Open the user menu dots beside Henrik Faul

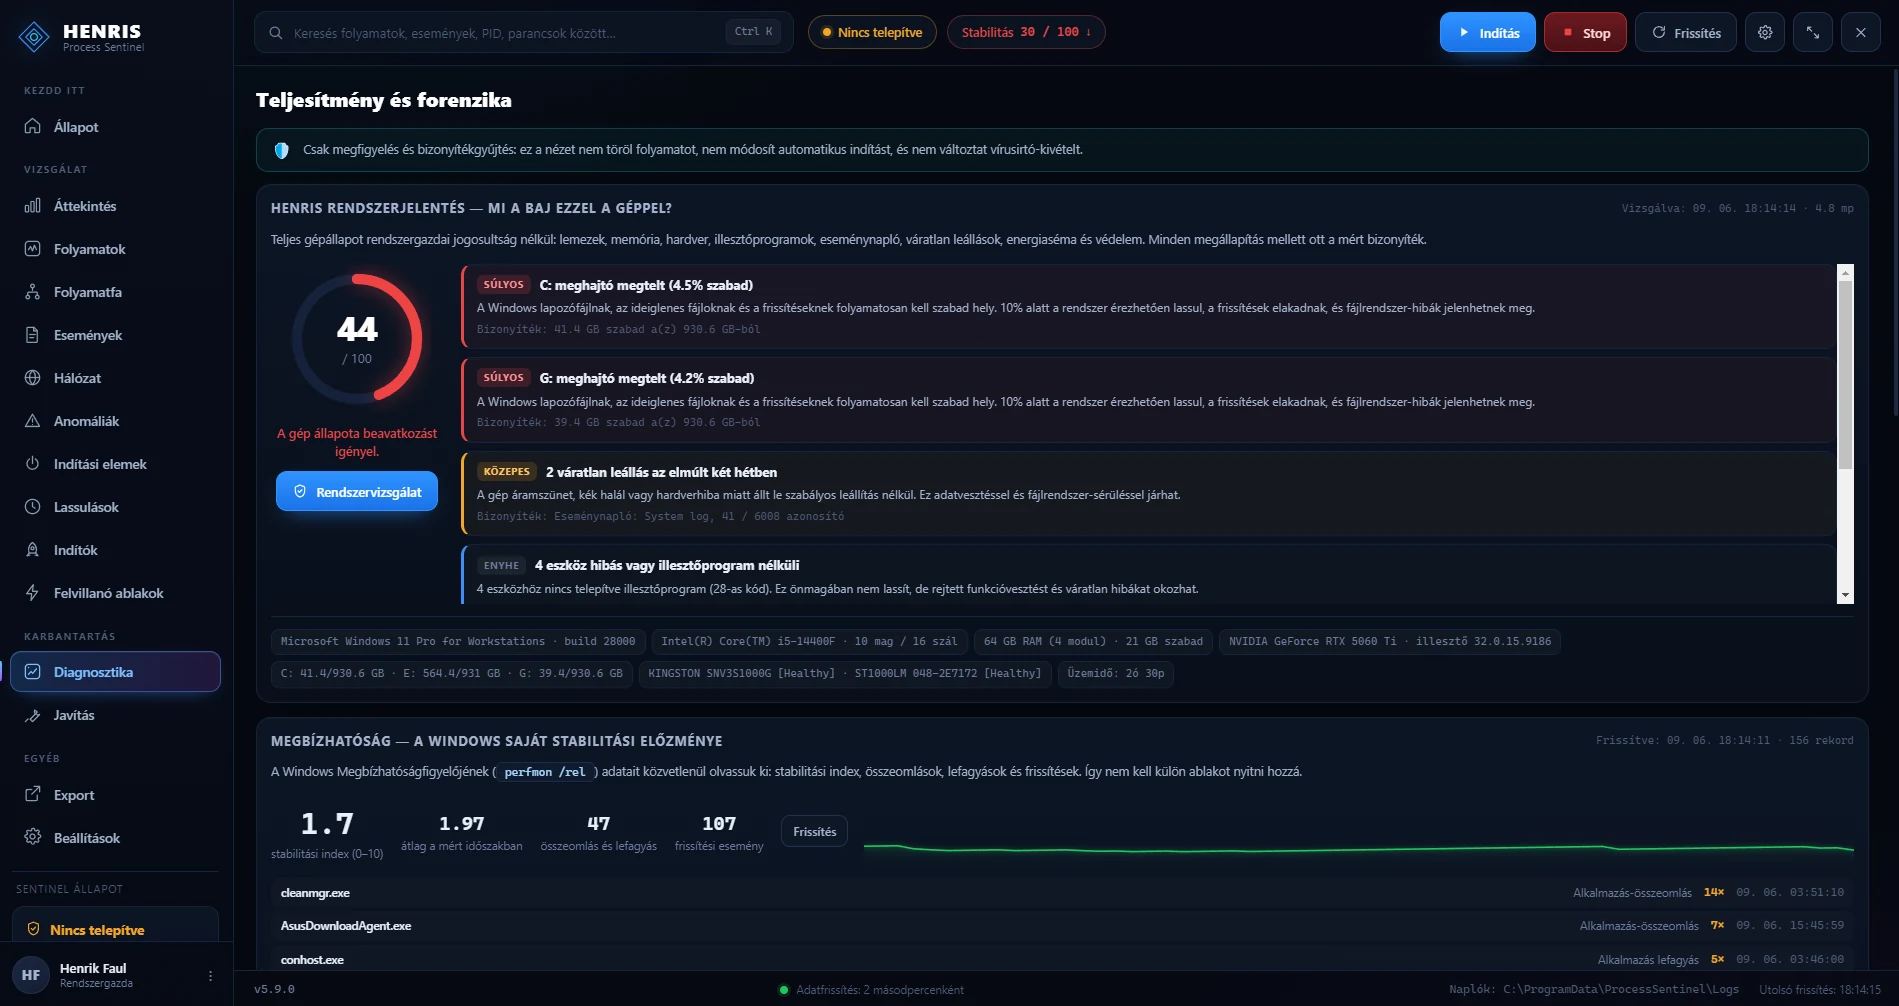[210, 976]
